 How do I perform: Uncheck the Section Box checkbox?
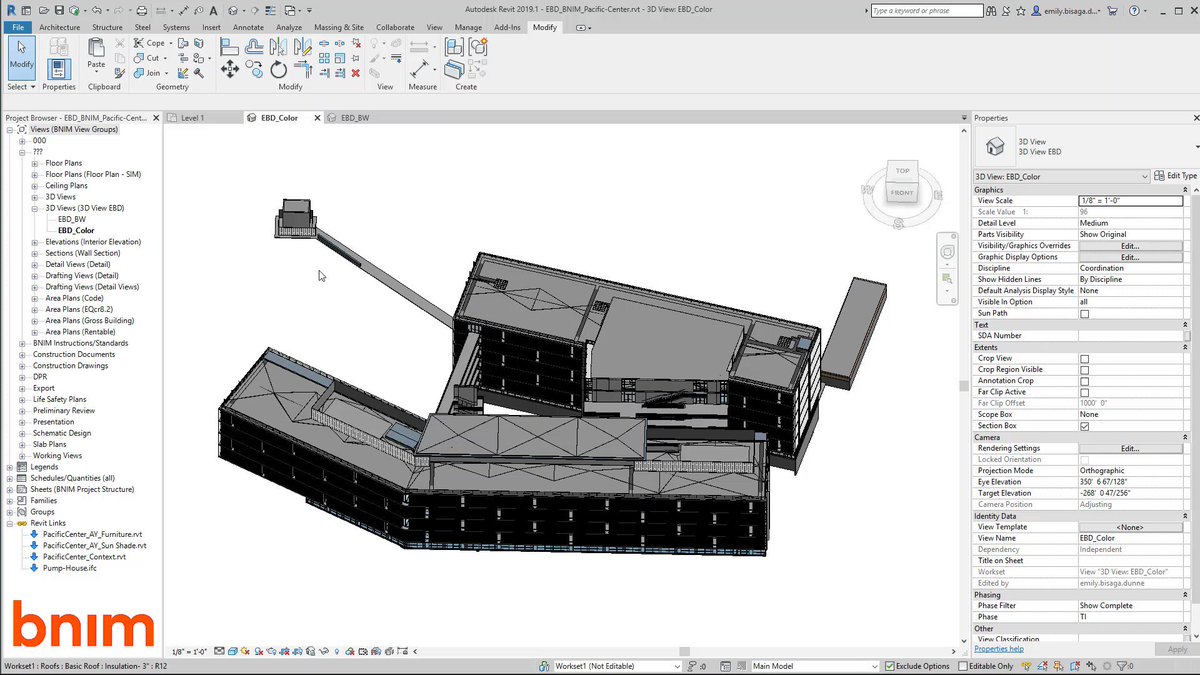[1084, 426]
